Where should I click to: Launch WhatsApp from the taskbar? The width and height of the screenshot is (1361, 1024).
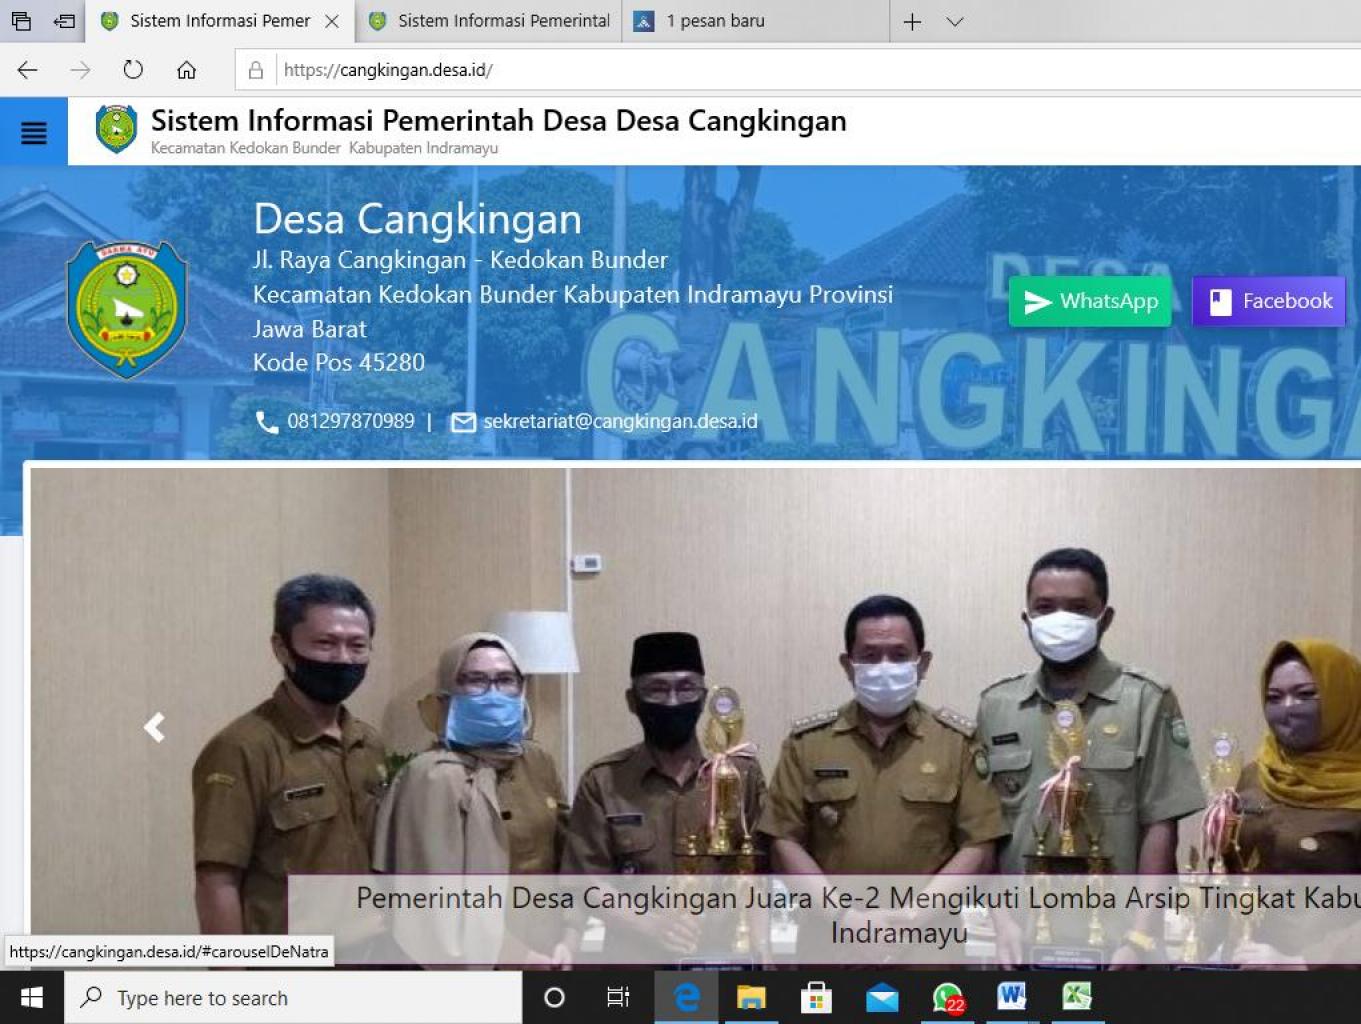[x=946, y=997]
